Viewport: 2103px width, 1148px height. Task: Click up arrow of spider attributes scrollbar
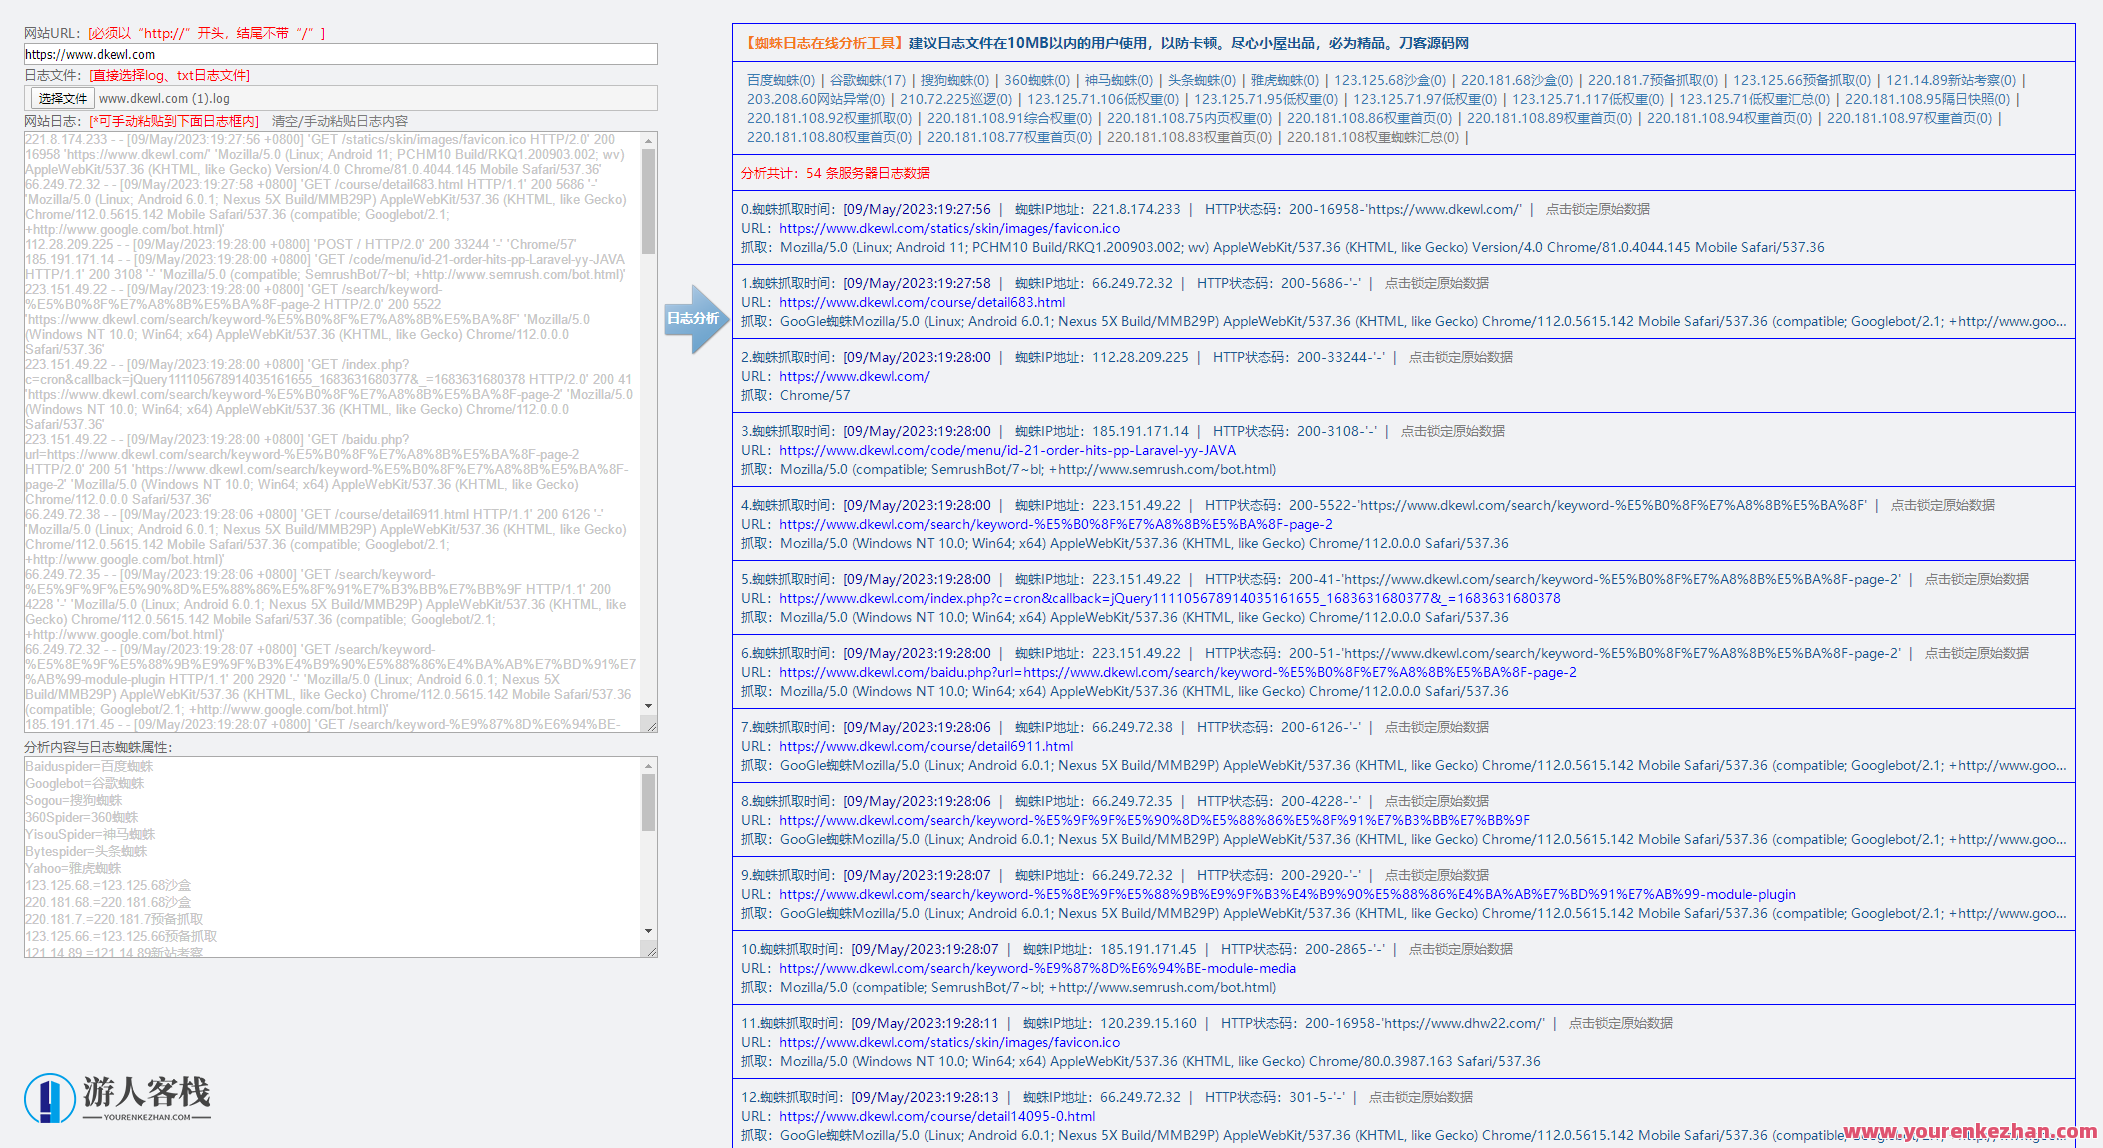coord(649,766)
